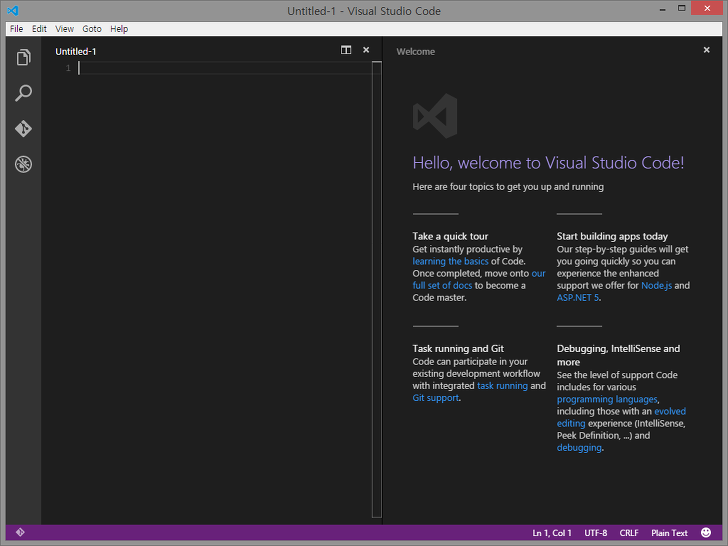Follow the 'learning the basics' link

pos(450,261)
